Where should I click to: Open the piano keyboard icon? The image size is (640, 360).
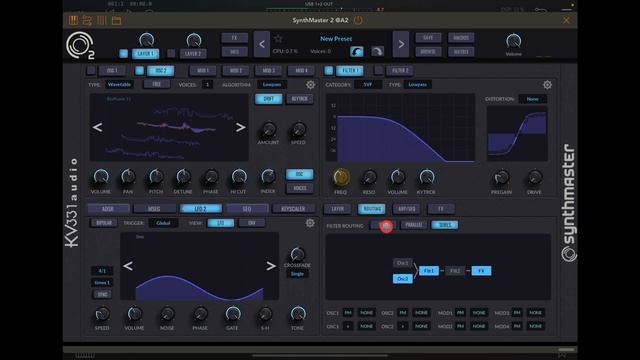tap(73, 20)
